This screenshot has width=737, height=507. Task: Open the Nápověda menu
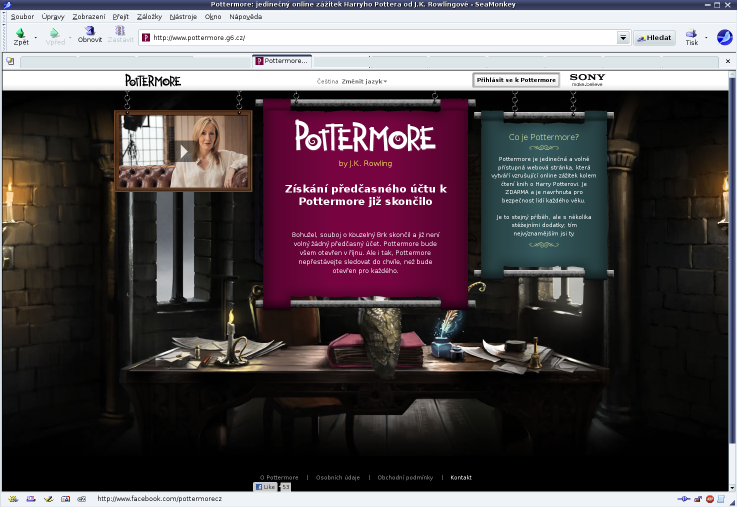[245, 16]
